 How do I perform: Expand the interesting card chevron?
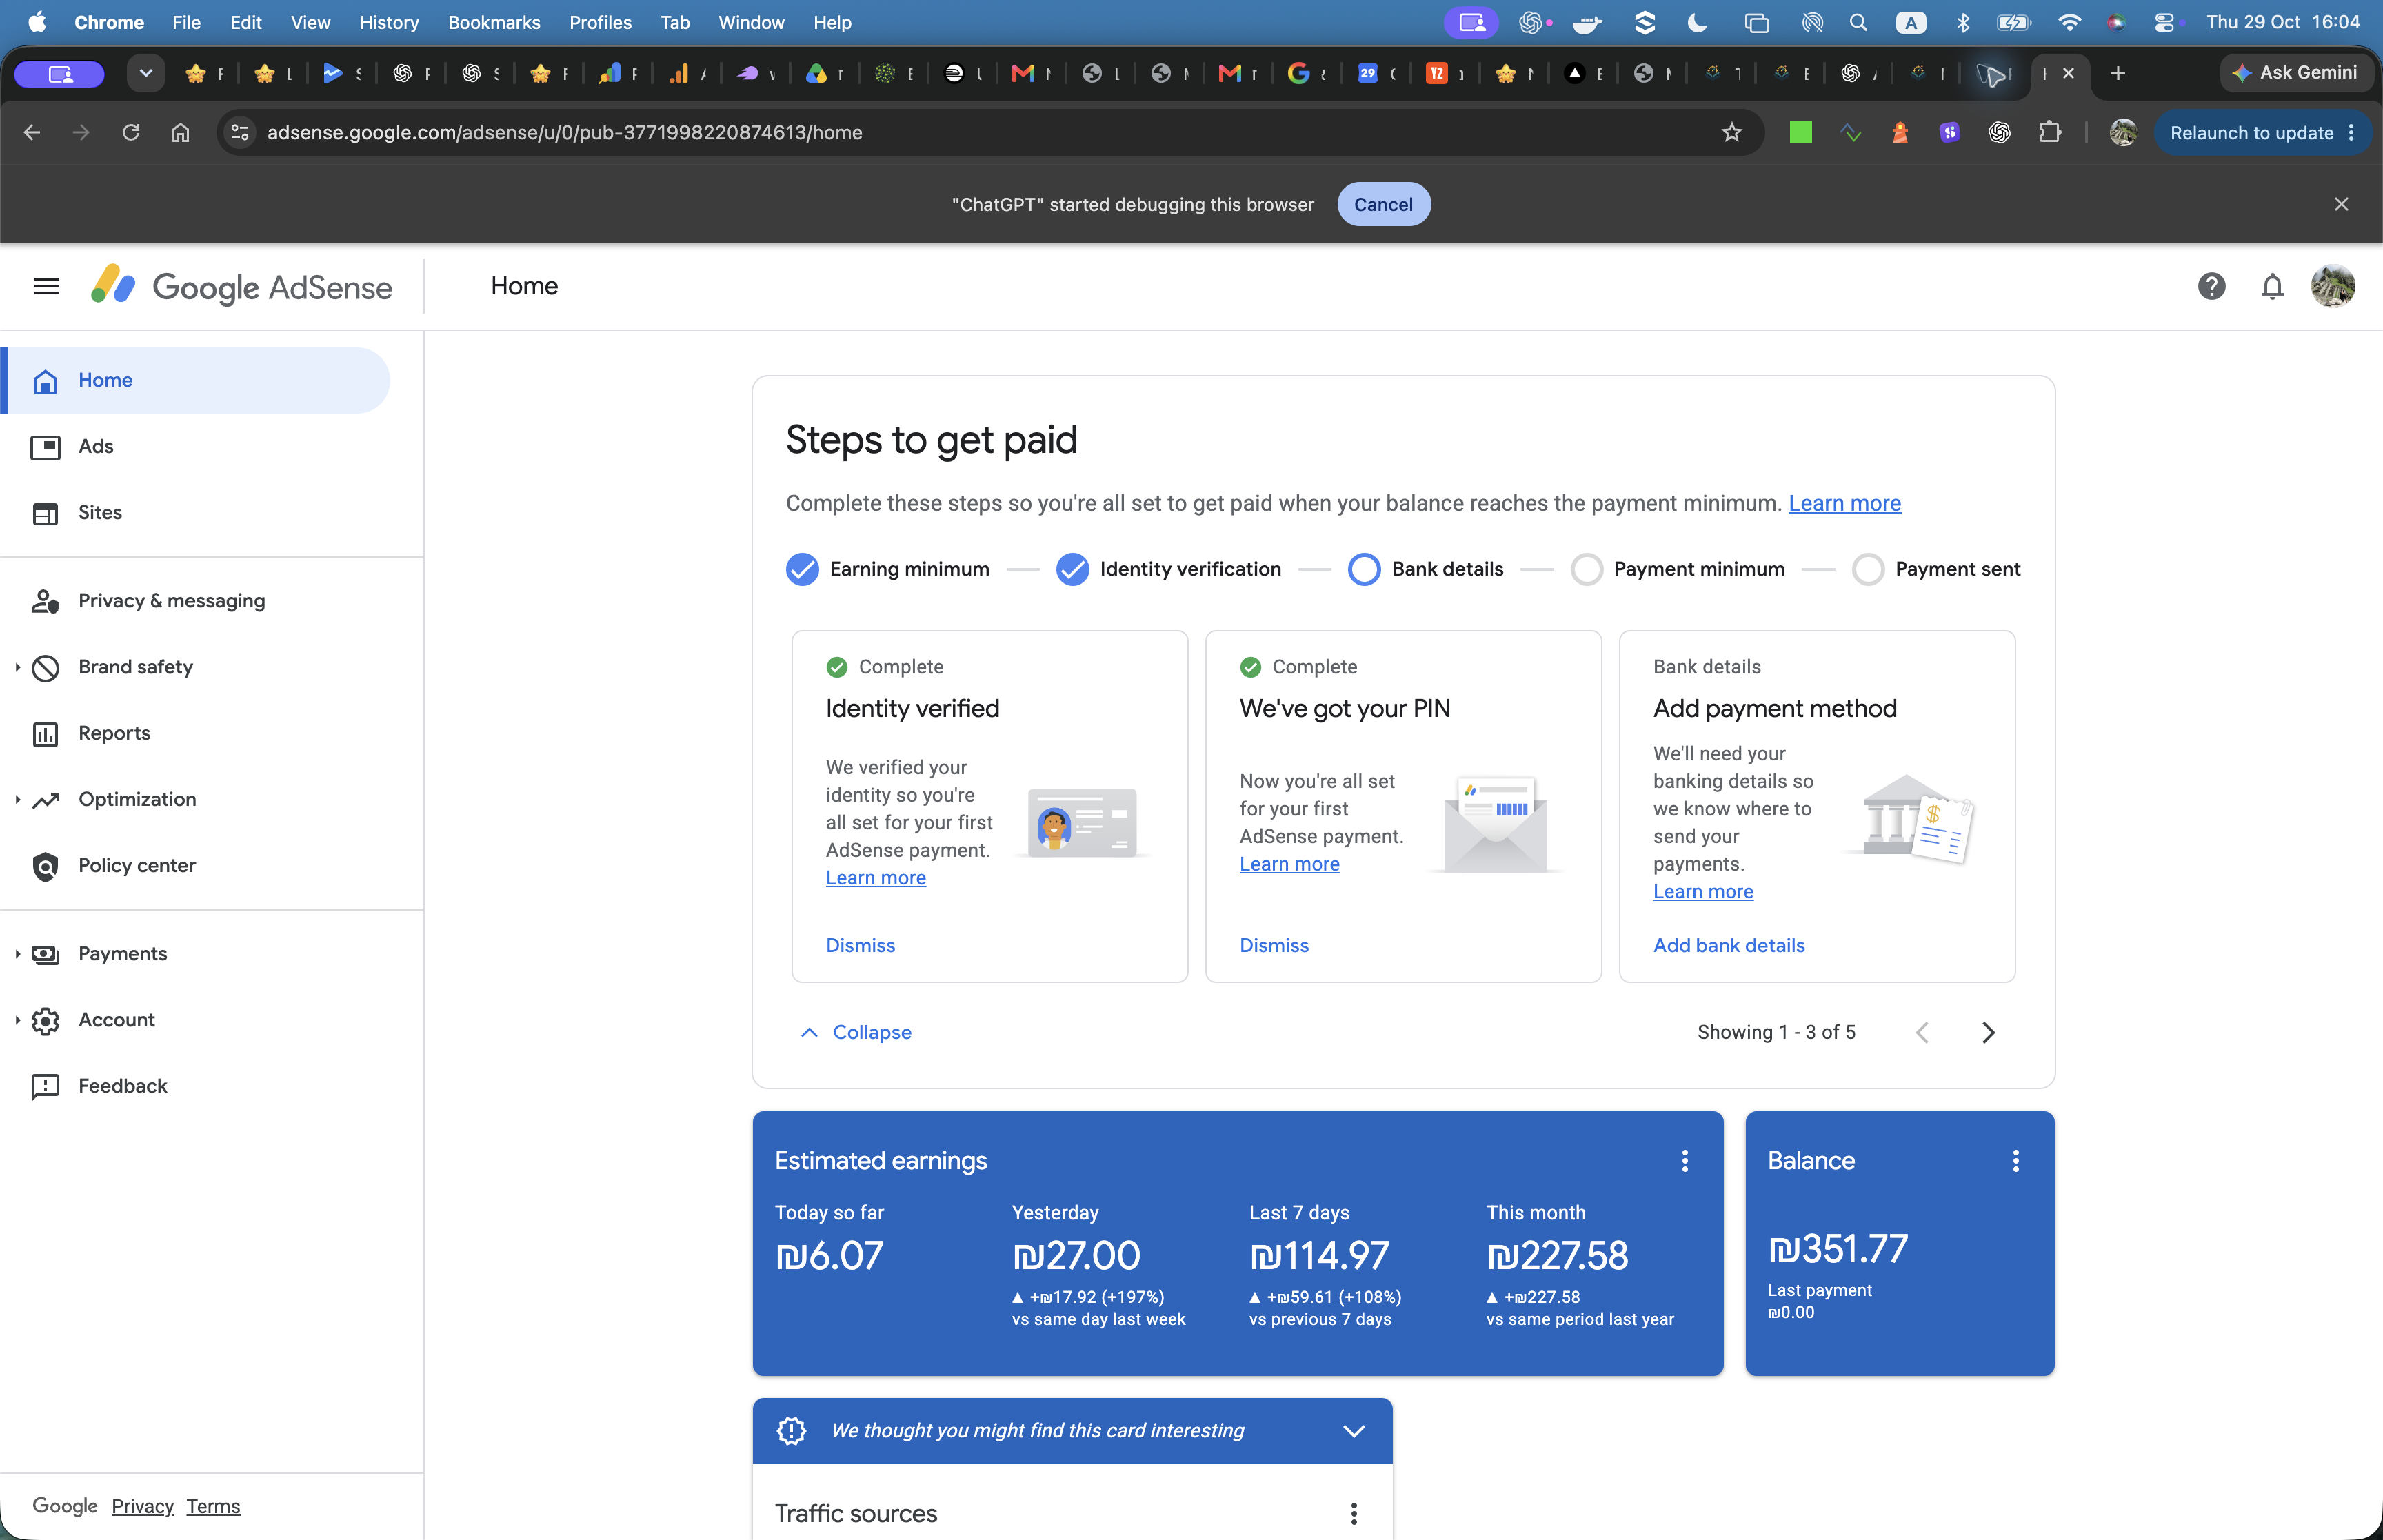1353,1431
